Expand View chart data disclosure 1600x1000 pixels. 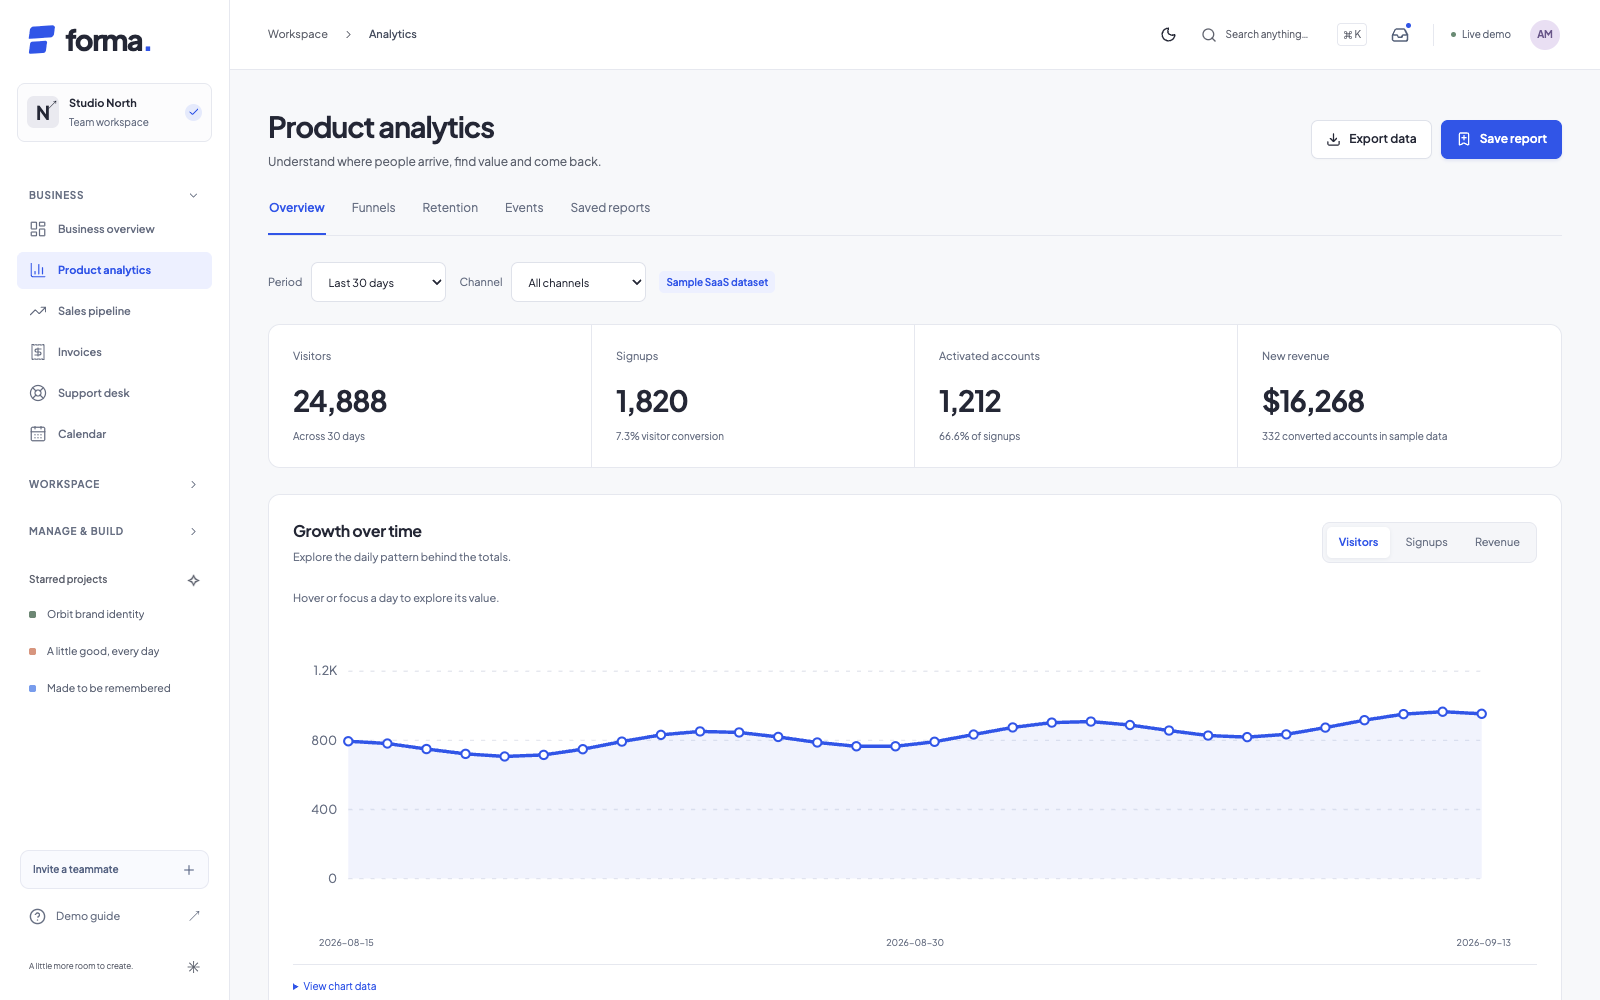335,986
